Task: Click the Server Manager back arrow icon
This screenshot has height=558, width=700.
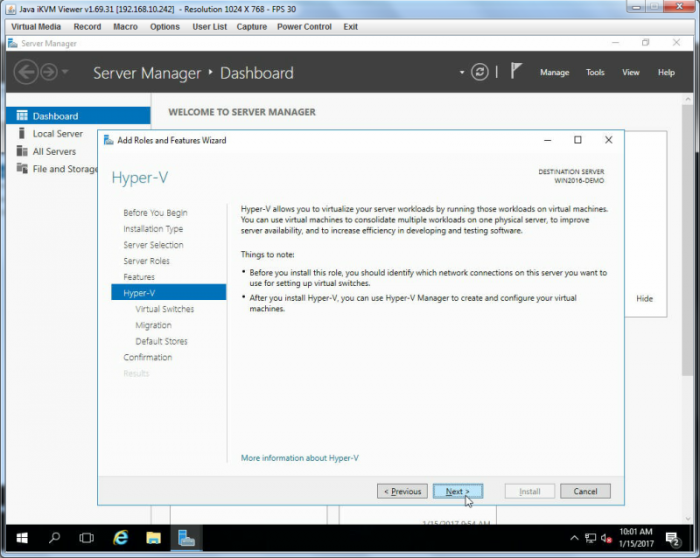Action: (26, 72)
